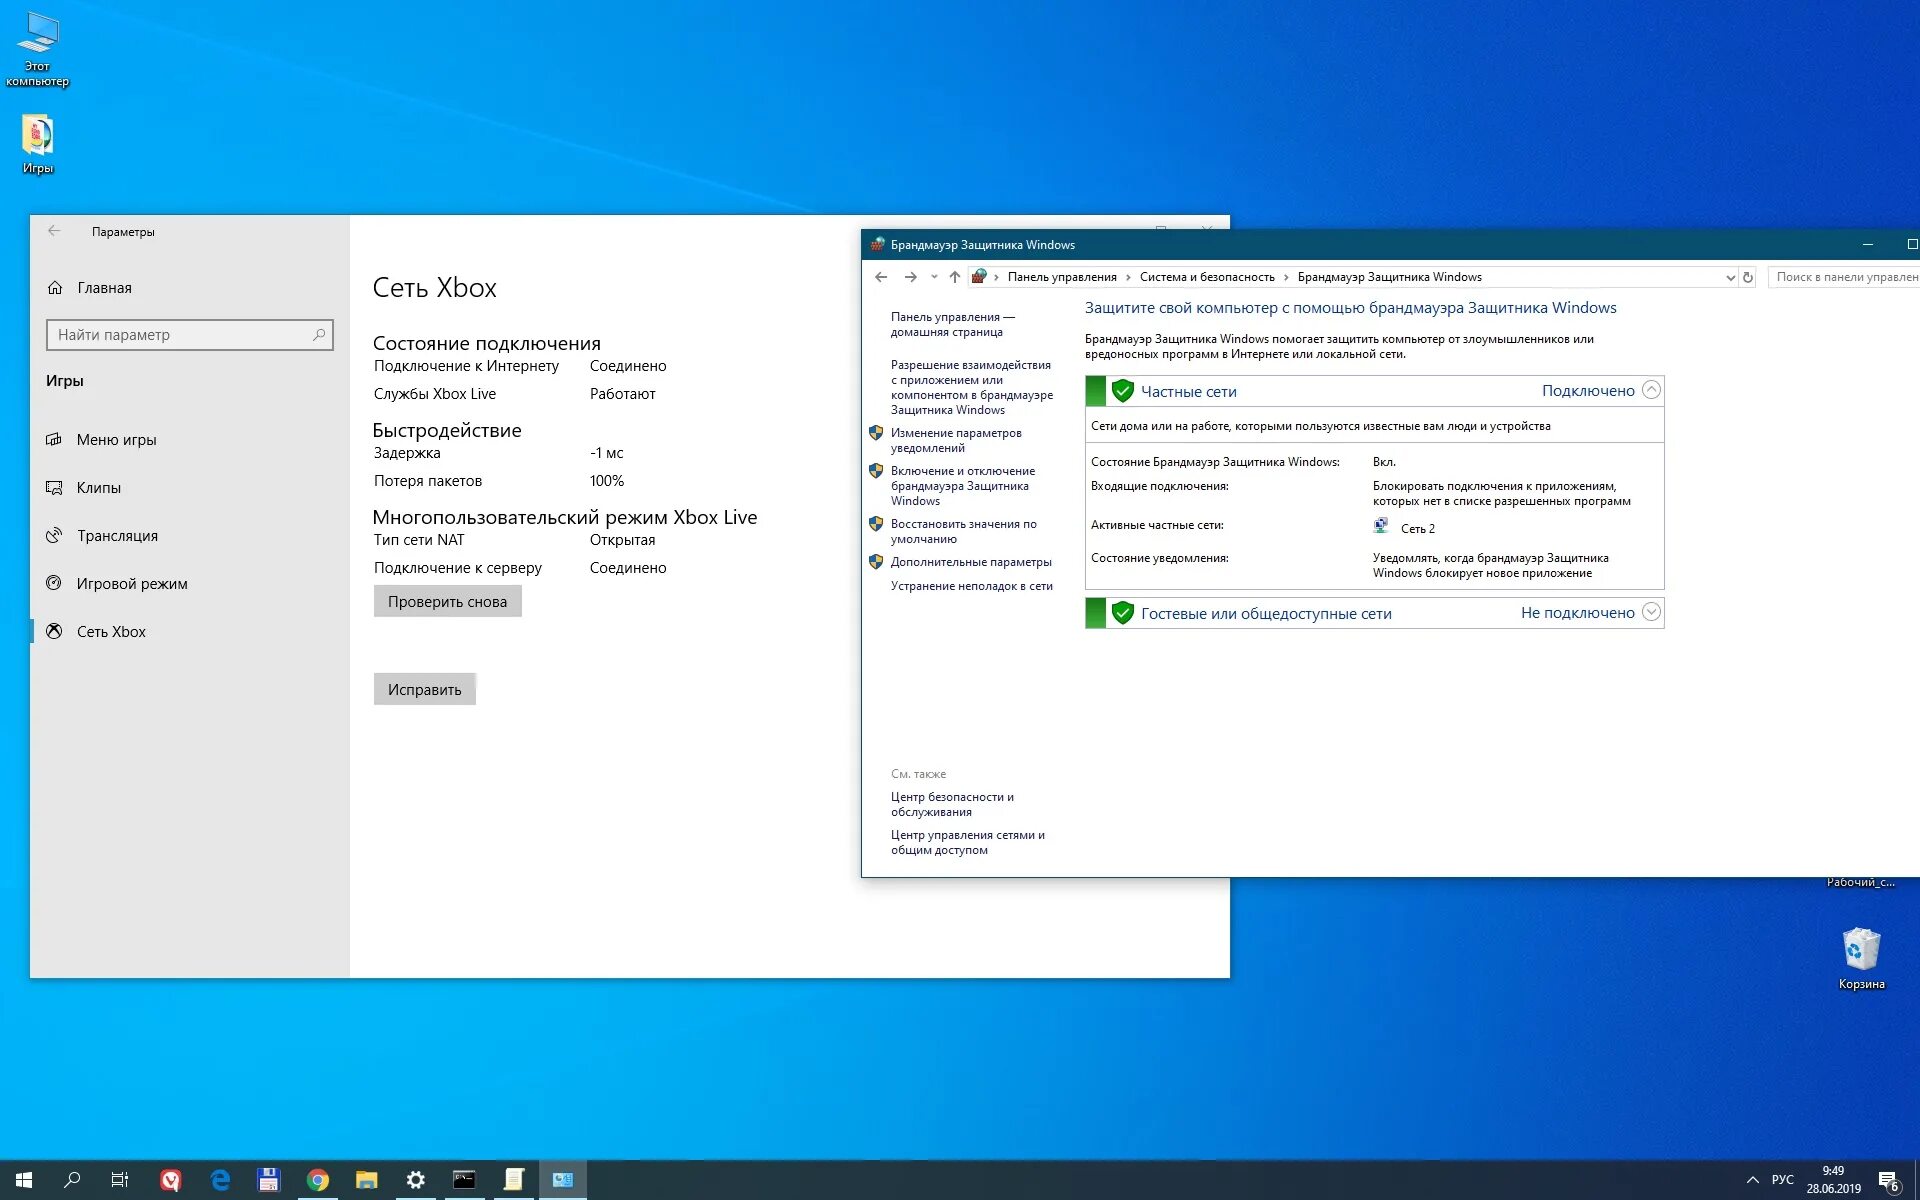
Task: Open 'Центр управления сетями' link
Action: coord(968,842)
